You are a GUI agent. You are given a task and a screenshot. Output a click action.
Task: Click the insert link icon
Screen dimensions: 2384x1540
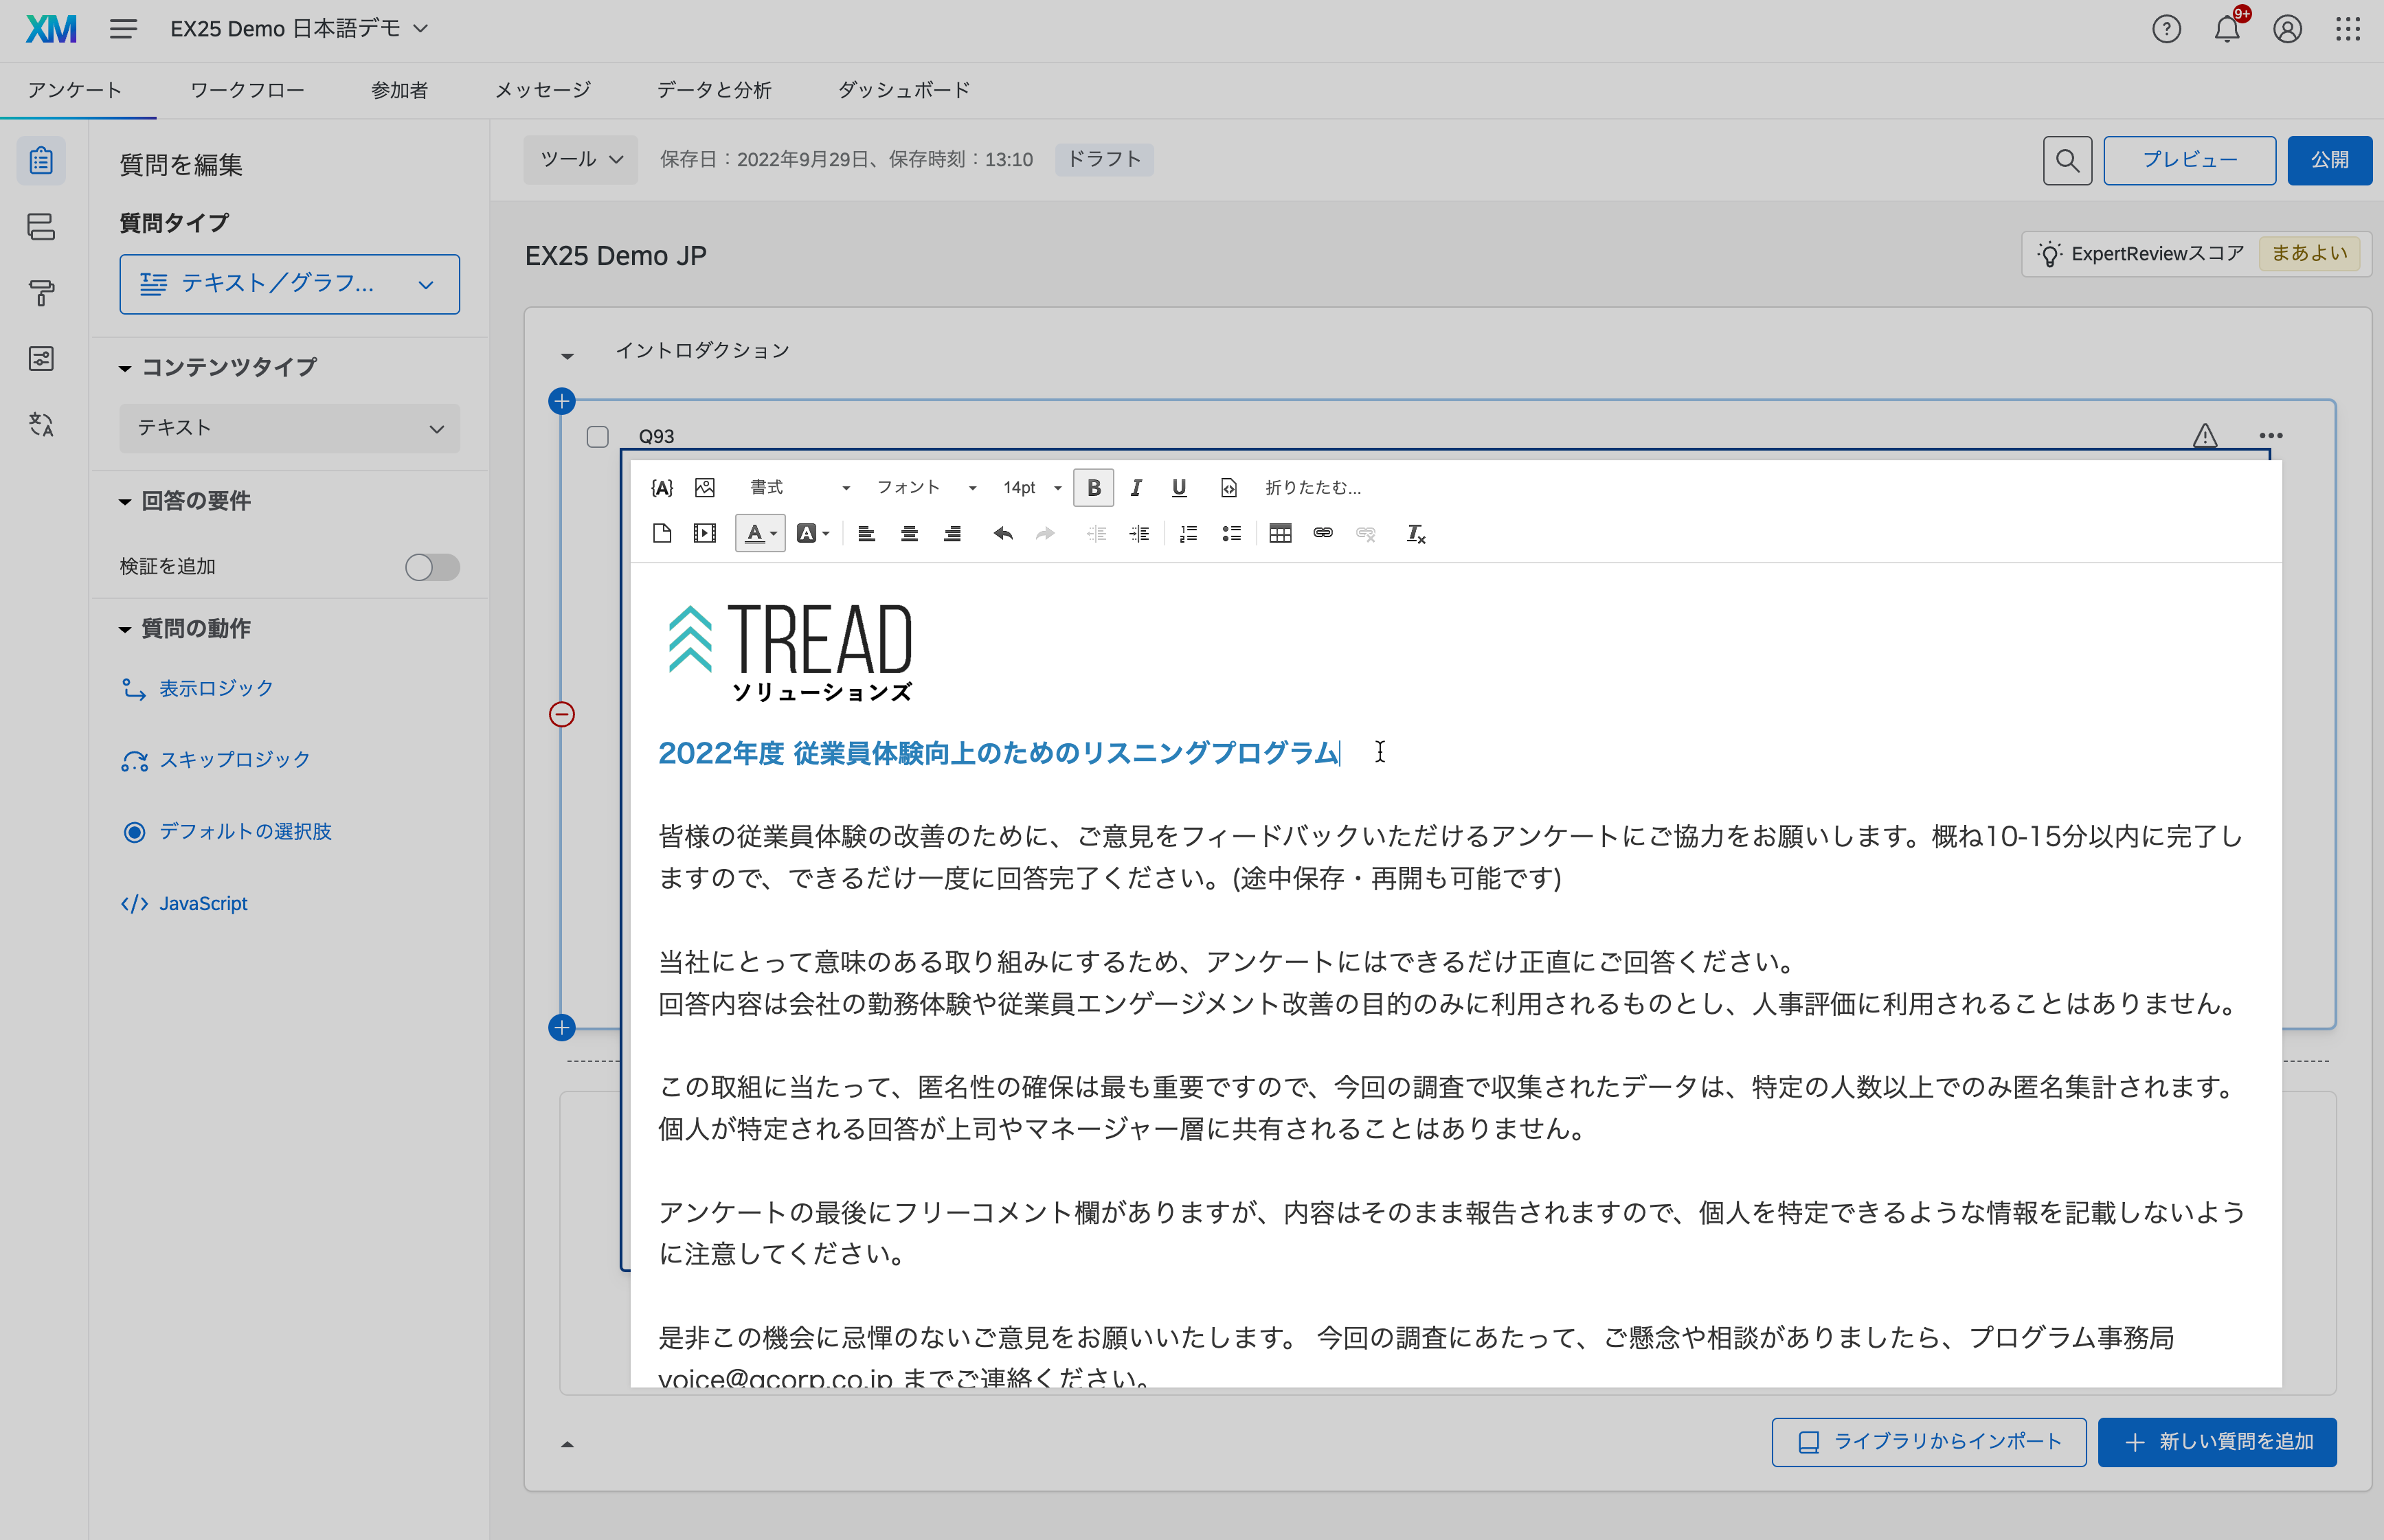(x=1322, y=534)
